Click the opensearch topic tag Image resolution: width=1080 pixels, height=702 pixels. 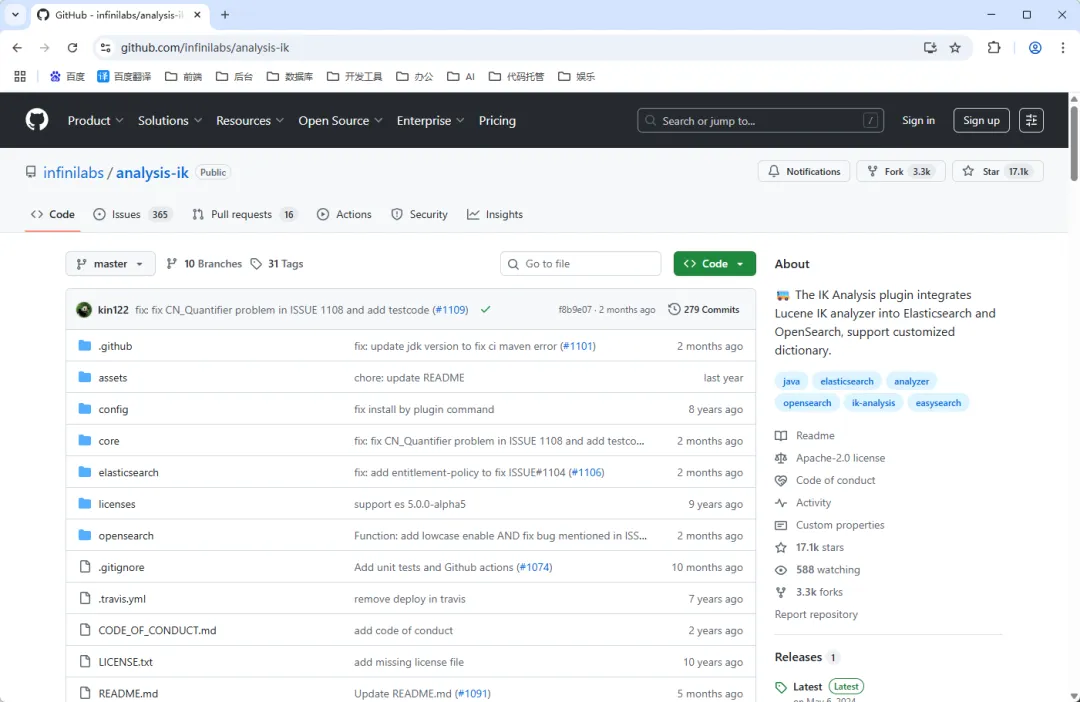point(807,402)
